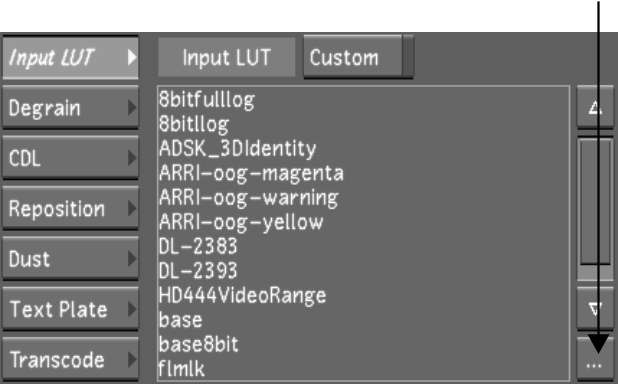Click the scroll down arrow button
Image resolution: width=618 pixels, height=384 pixels.
point(595,309)
